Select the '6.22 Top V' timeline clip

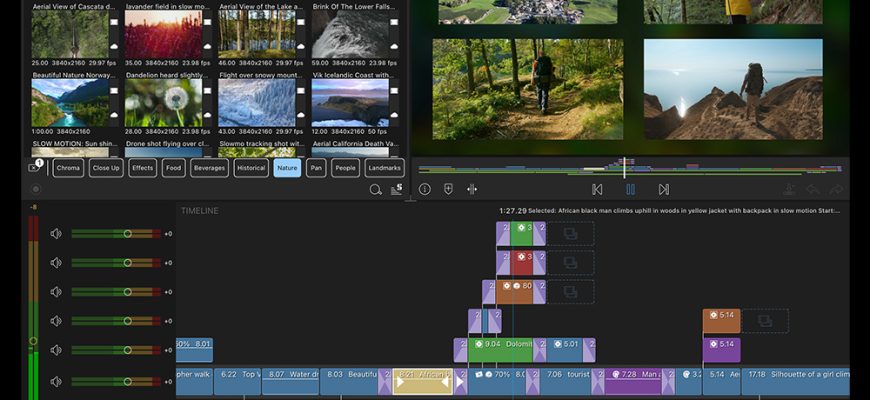point(237,382)
